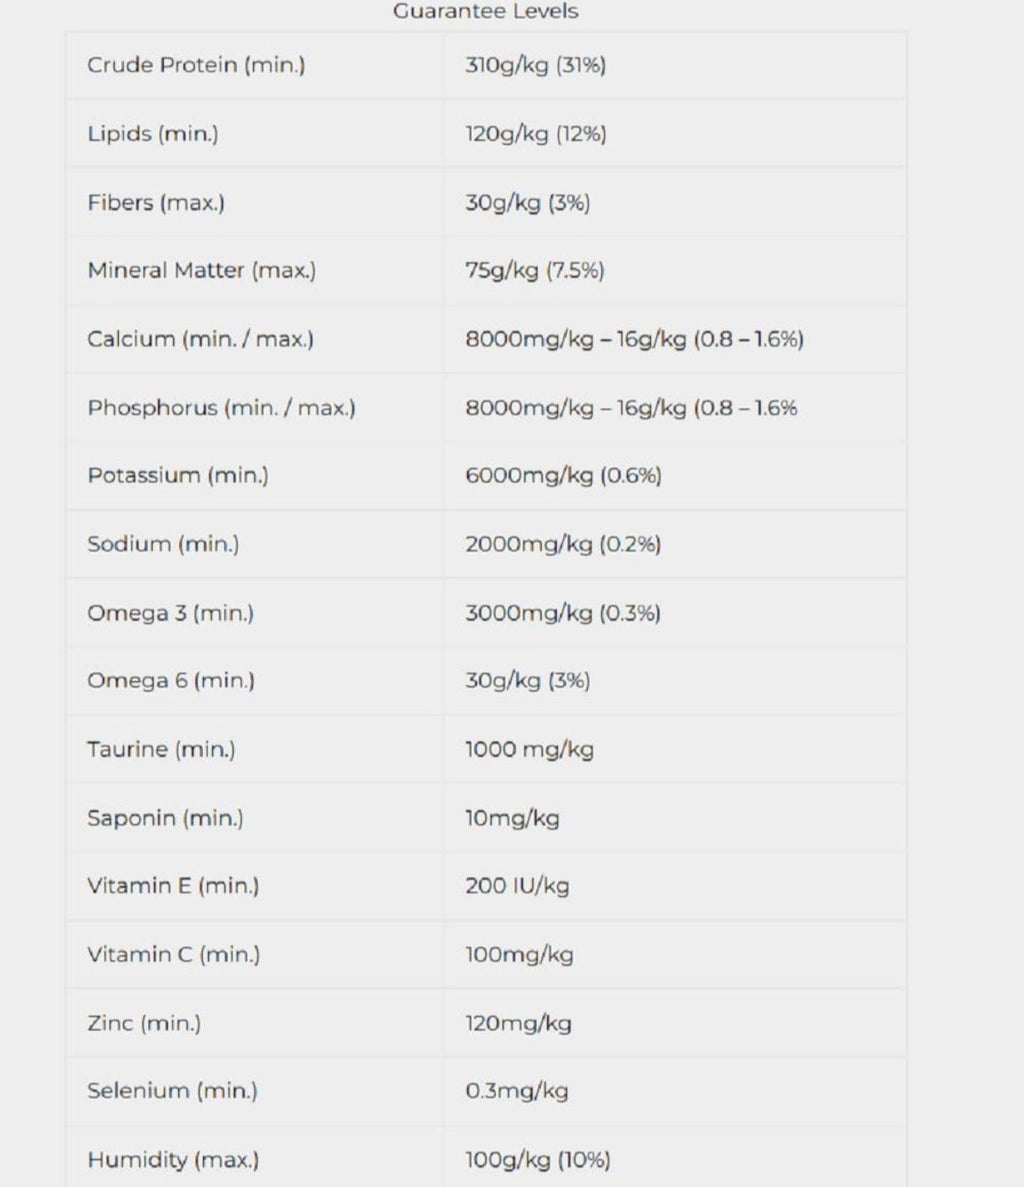The image size is (1024, 1187).
Task: Select the Taurine 1000 mg/kg value
Action: click(530, 749)
